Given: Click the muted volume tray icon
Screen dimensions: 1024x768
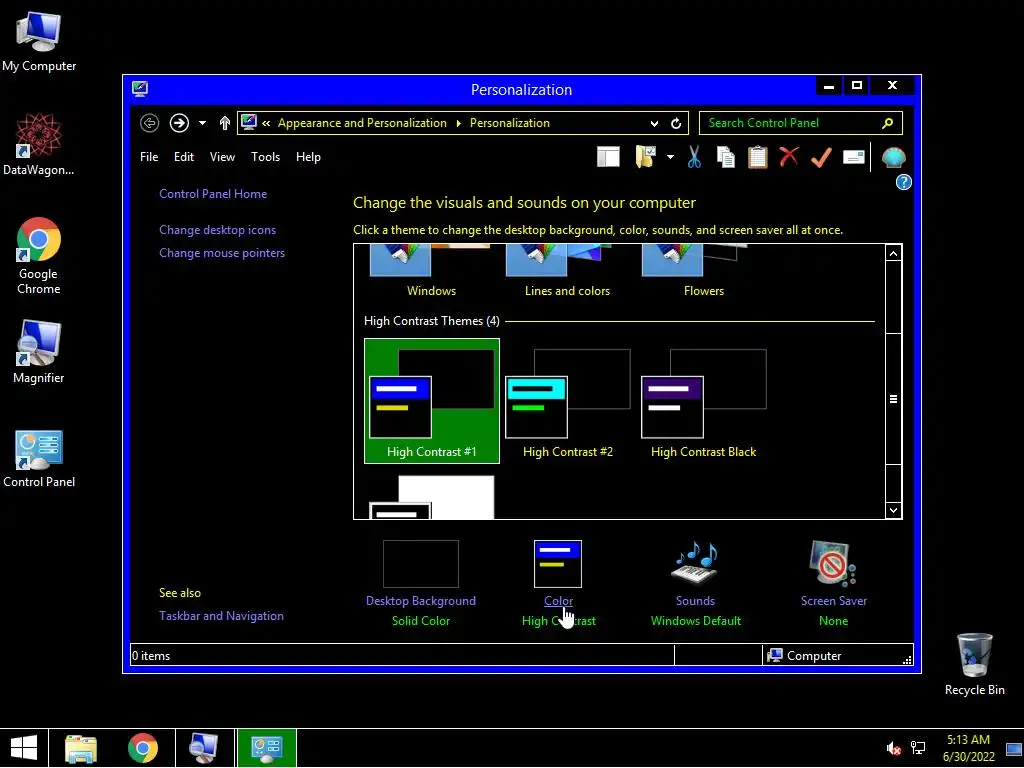Looking at the screenshot, I should 893,748.
